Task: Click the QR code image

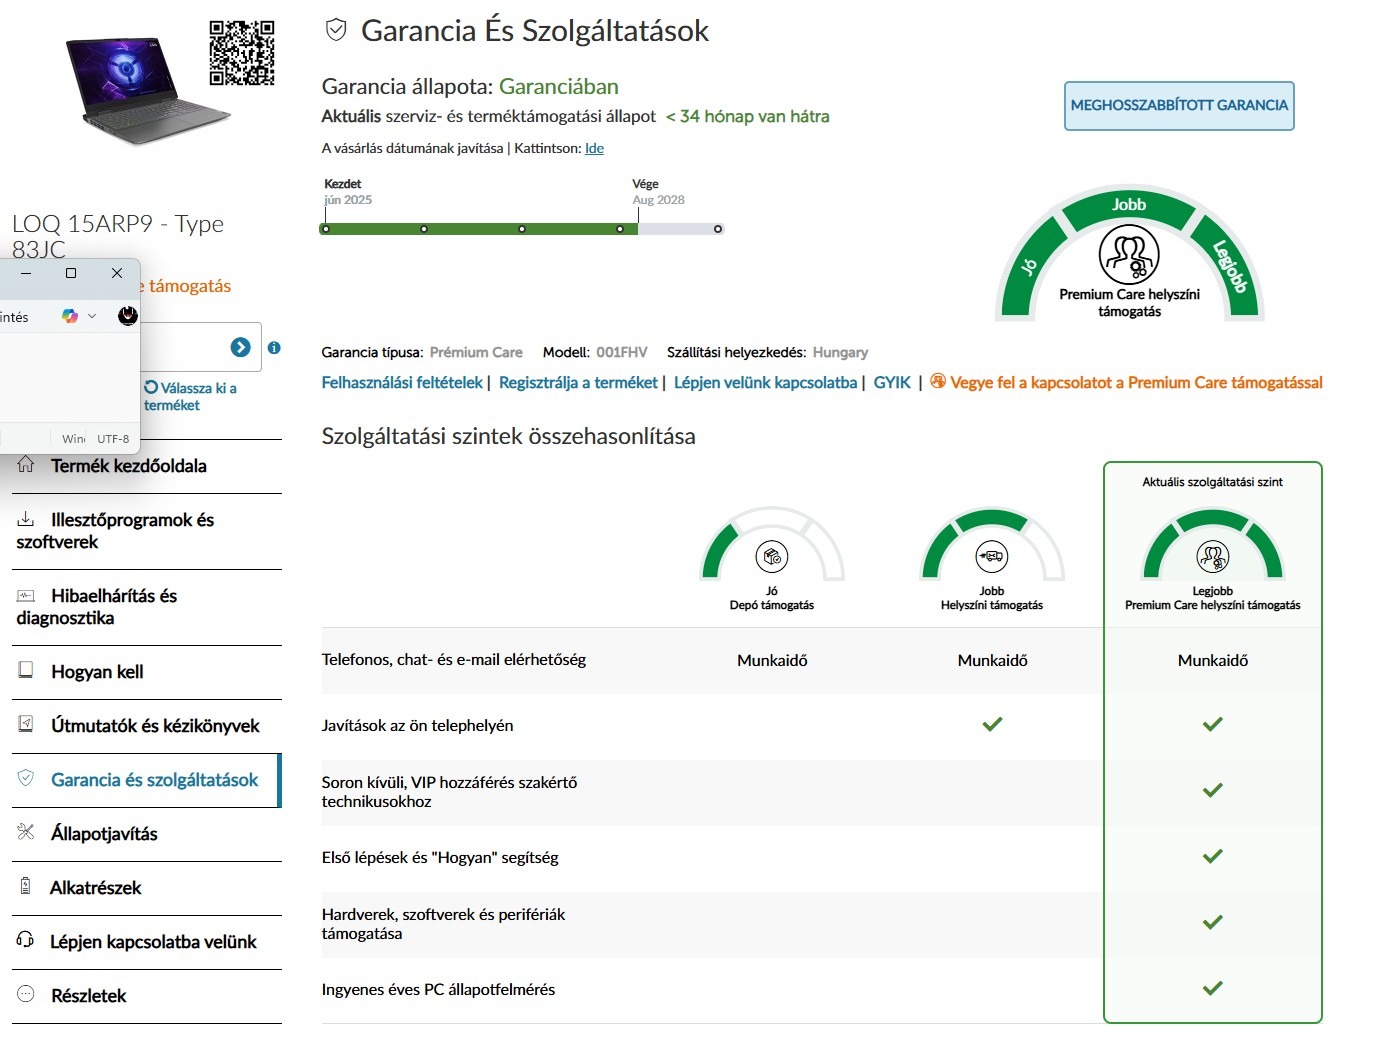Action: pos(242,53)
